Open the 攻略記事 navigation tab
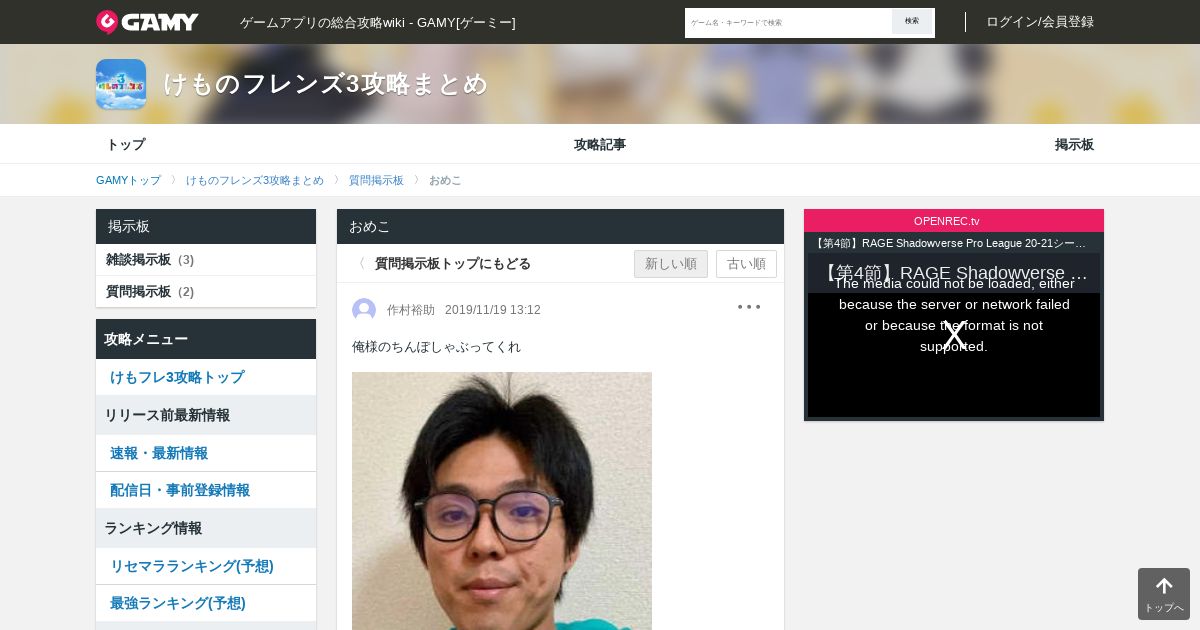The image size is (1200, 630). coord(600,144)
